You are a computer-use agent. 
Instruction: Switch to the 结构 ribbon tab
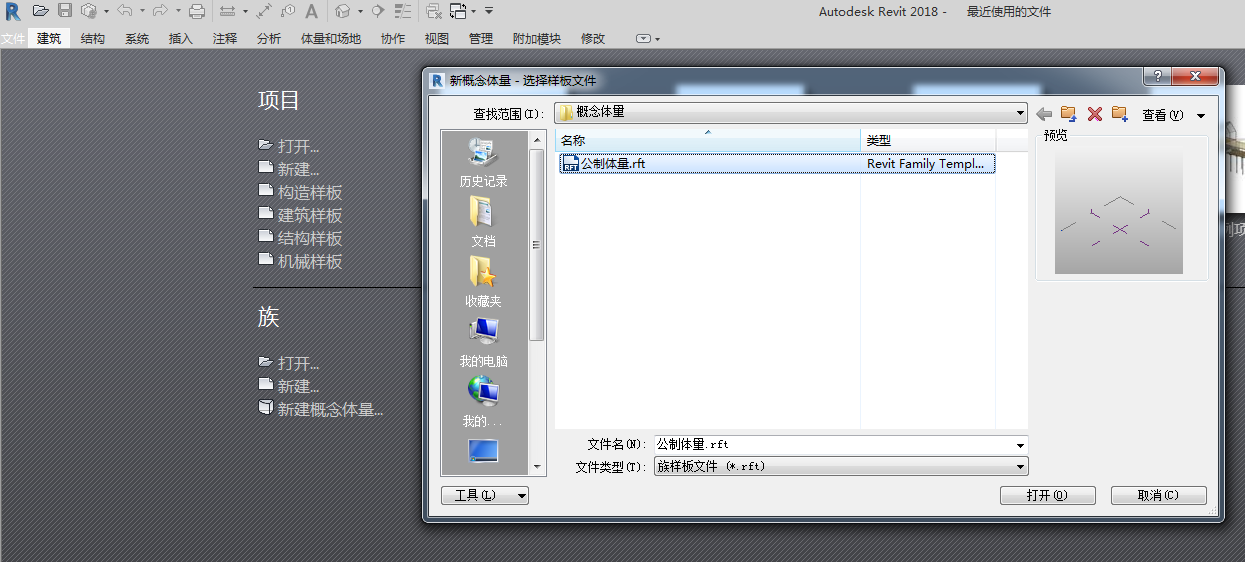[x=93, y=39]
